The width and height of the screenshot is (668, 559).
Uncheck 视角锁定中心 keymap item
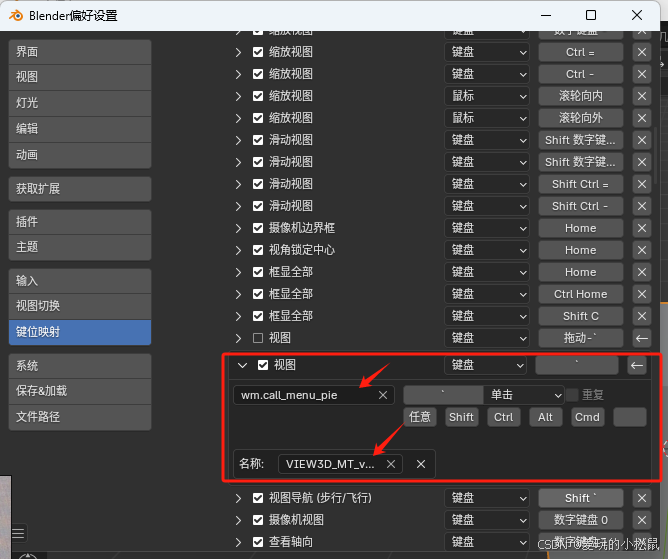coord(258,250)
